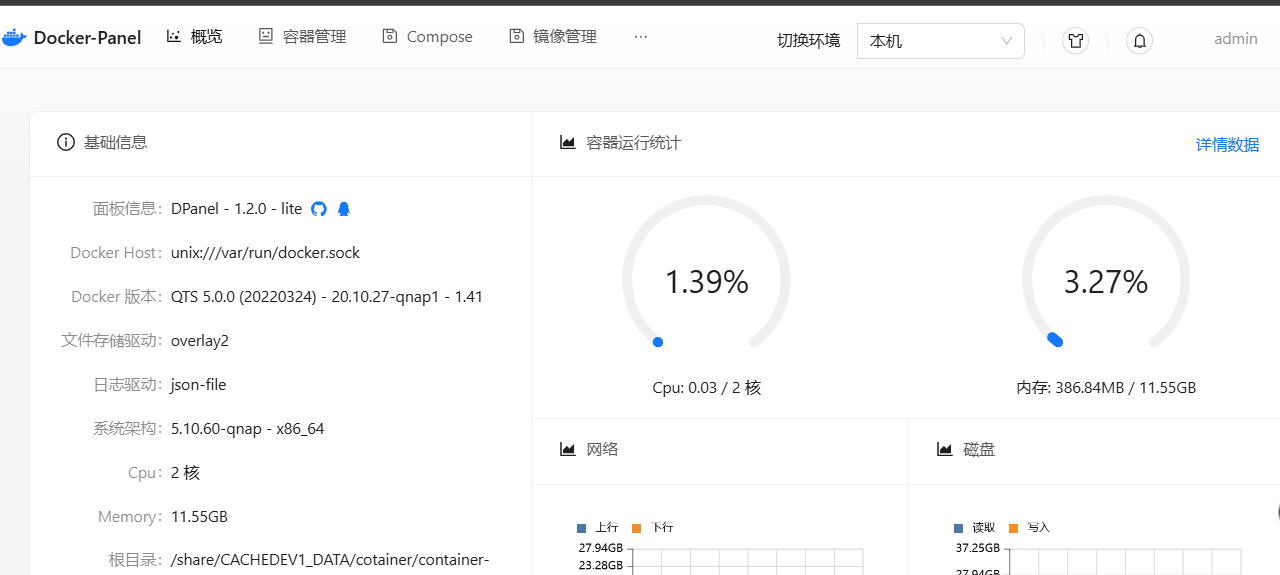Viewport: 1280px width, 575px height.
Task: Toggle 读取 legend in disk chart
Action: point(975,527)
